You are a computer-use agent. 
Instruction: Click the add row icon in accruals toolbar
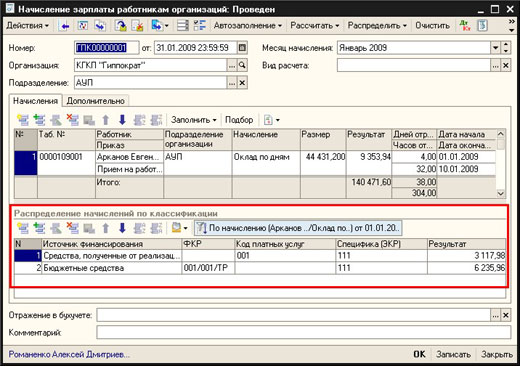23,120
